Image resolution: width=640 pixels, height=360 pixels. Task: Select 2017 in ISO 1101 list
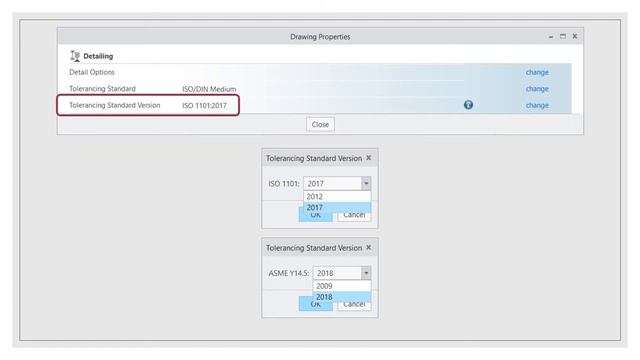[337, 207]
